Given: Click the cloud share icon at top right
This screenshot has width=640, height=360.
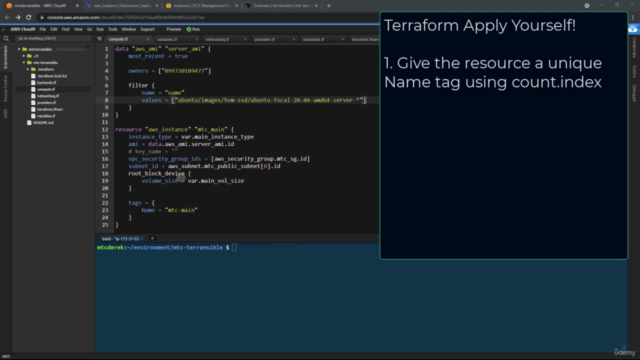Looking at the screenshot, I should pyautogui.click(x=633, y=29).
